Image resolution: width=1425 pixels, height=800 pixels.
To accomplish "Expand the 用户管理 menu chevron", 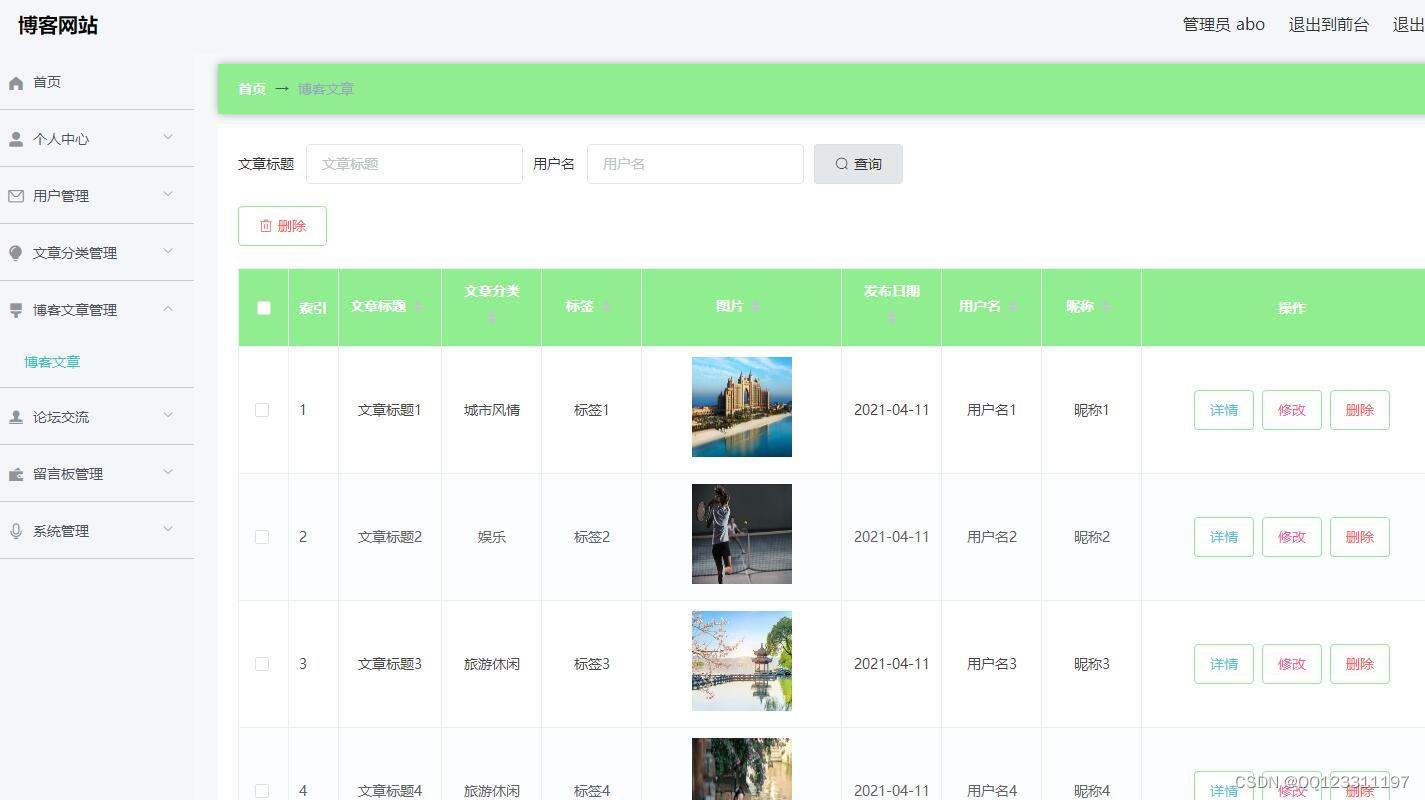I will pyautogui.click(x=168, y=195).
